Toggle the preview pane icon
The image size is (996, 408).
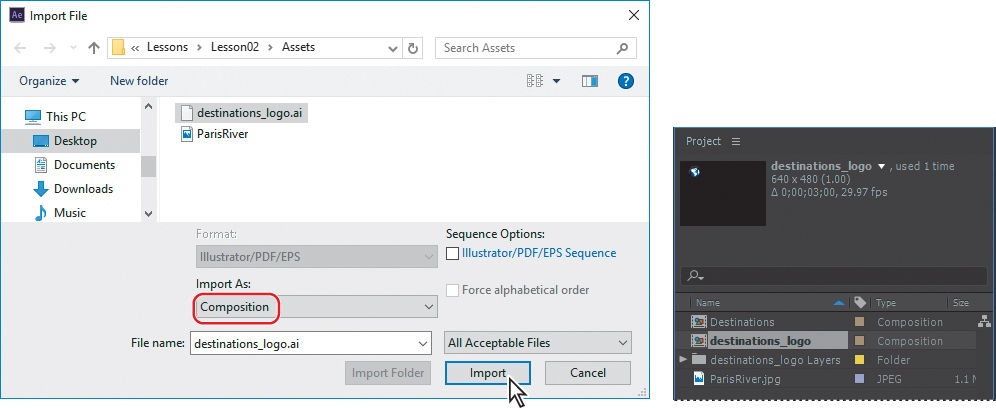point(590,81)
